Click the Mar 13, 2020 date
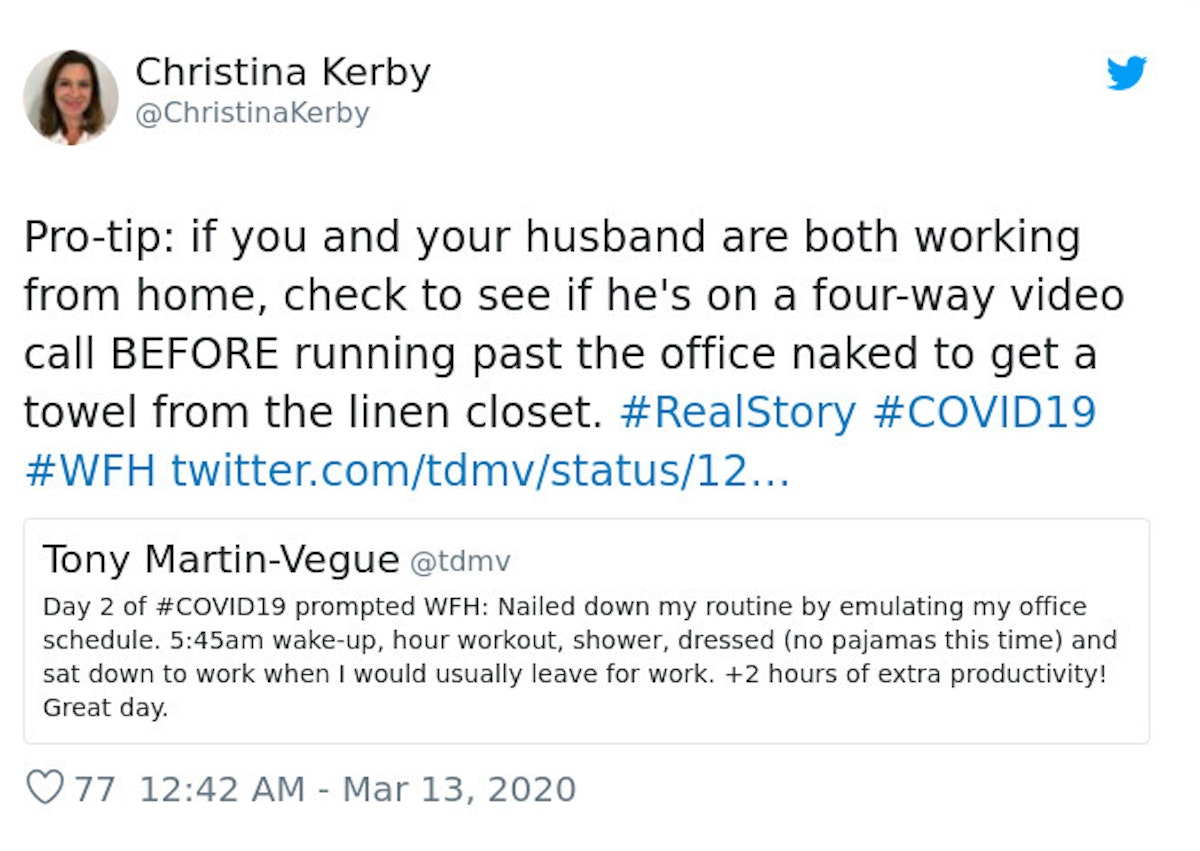 click(x=459, y=789)
